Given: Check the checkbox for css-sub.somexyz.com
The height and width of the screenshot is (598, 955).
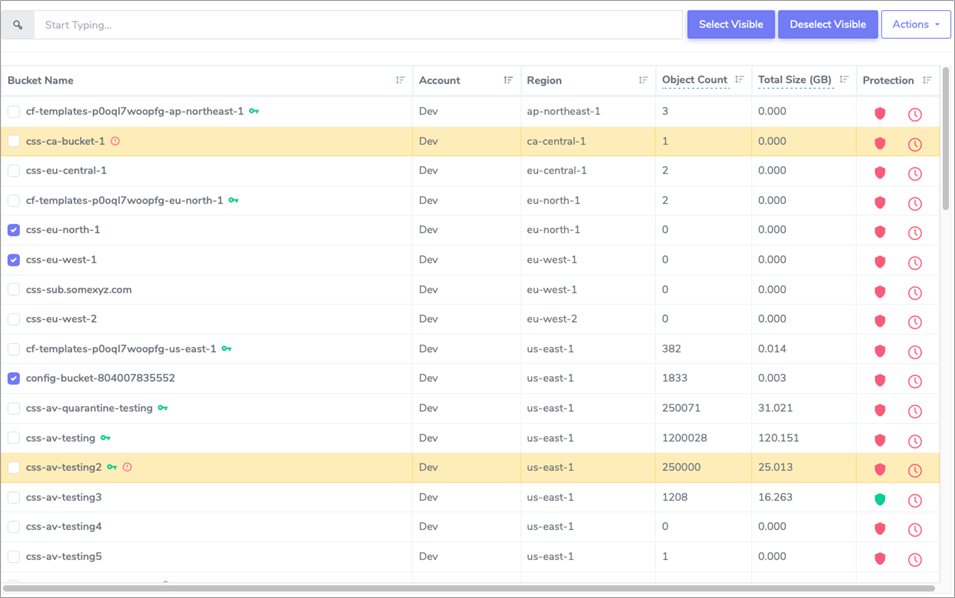Looking at the screenshot, I should pos(13,290).
